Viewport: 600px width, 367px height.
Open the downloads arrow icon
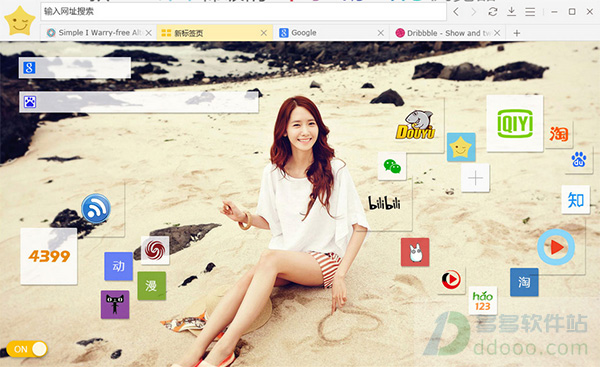(511, 12)
